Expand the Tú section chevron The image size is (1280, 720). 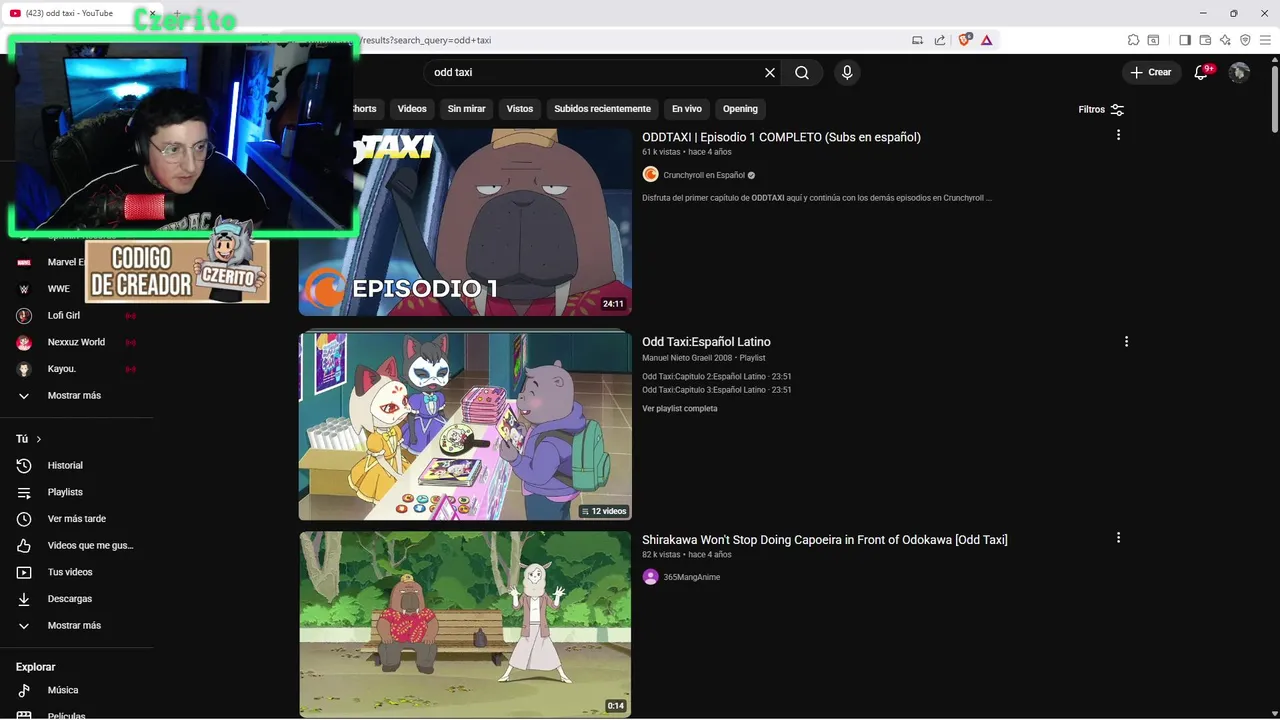tap(39, 439)
